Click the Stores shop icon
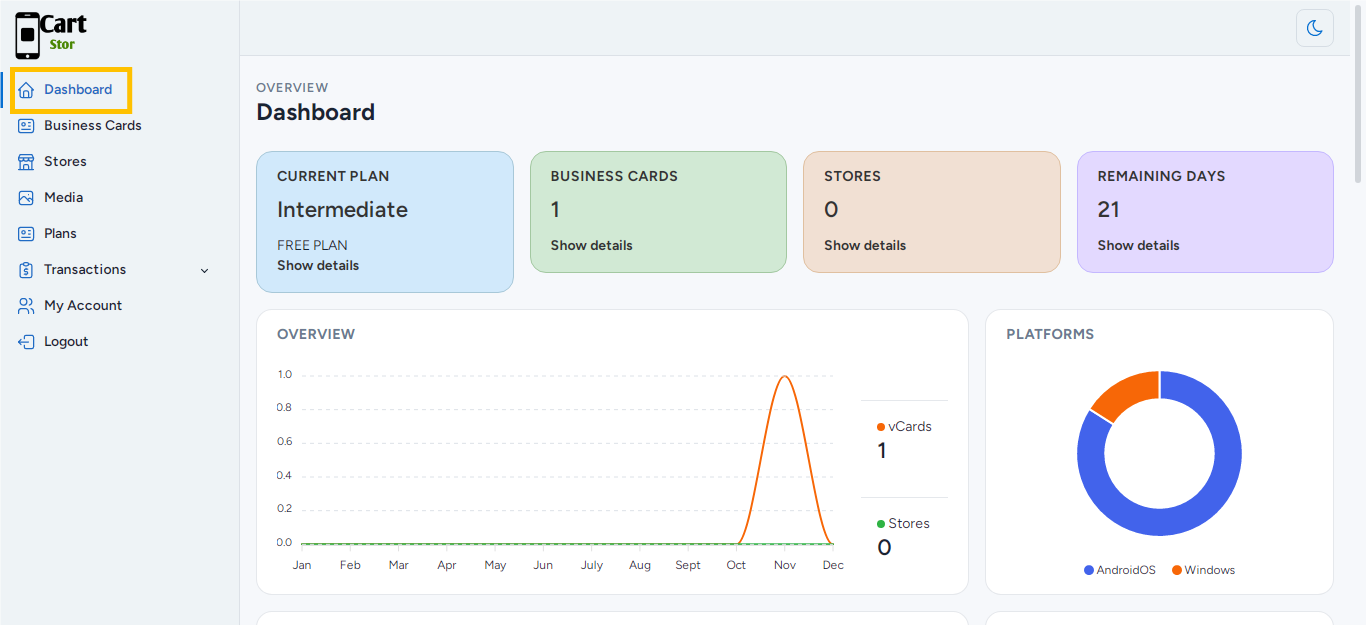1366x625 pixels. 26,162
